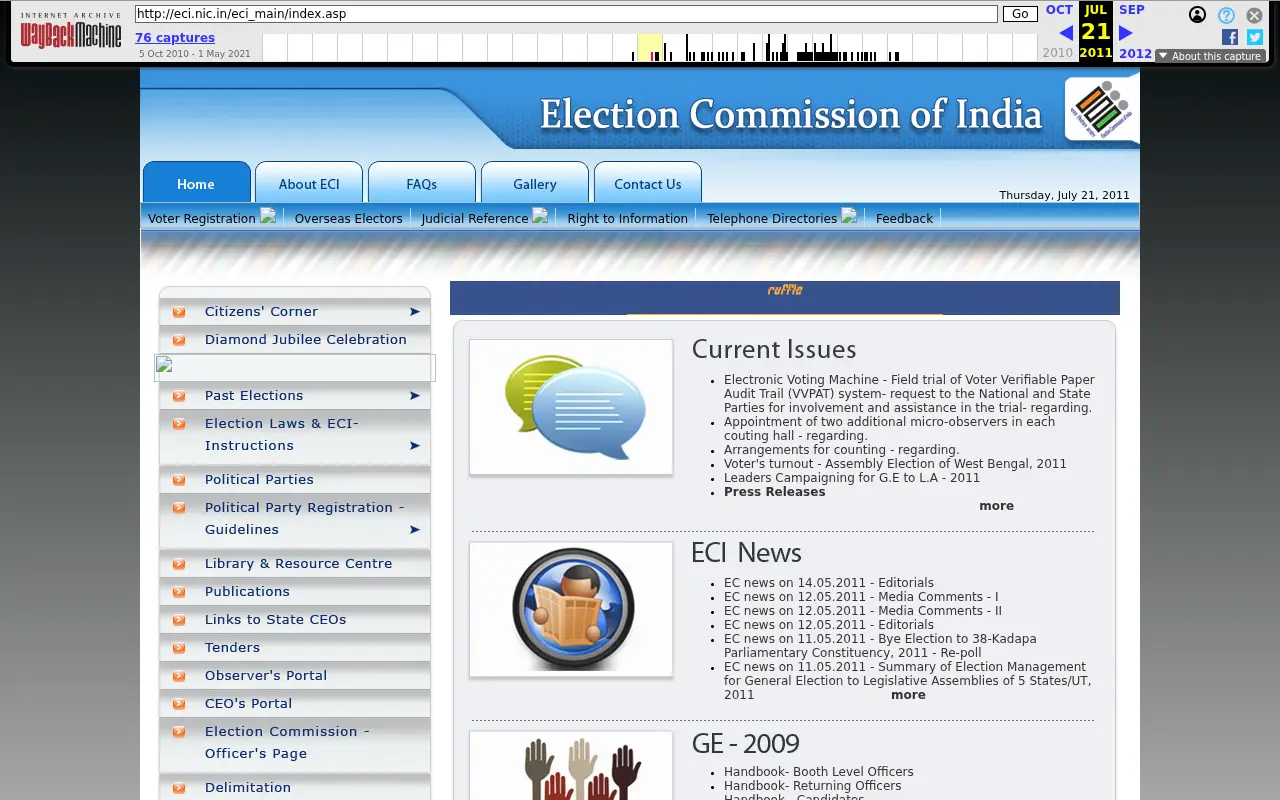Expand Political Party Registration Guidelines arrow

click(x=414, y=530)
